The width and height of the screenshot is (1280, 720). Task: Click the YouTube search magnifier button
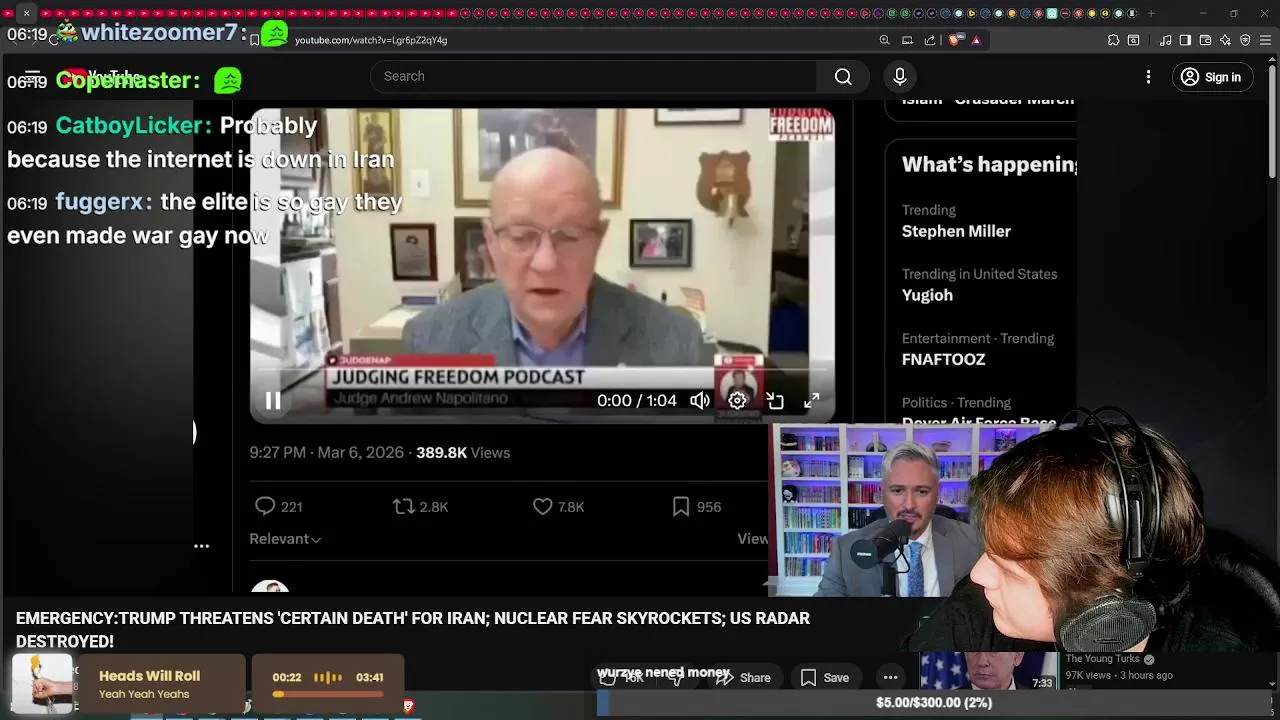coord(843,77)
